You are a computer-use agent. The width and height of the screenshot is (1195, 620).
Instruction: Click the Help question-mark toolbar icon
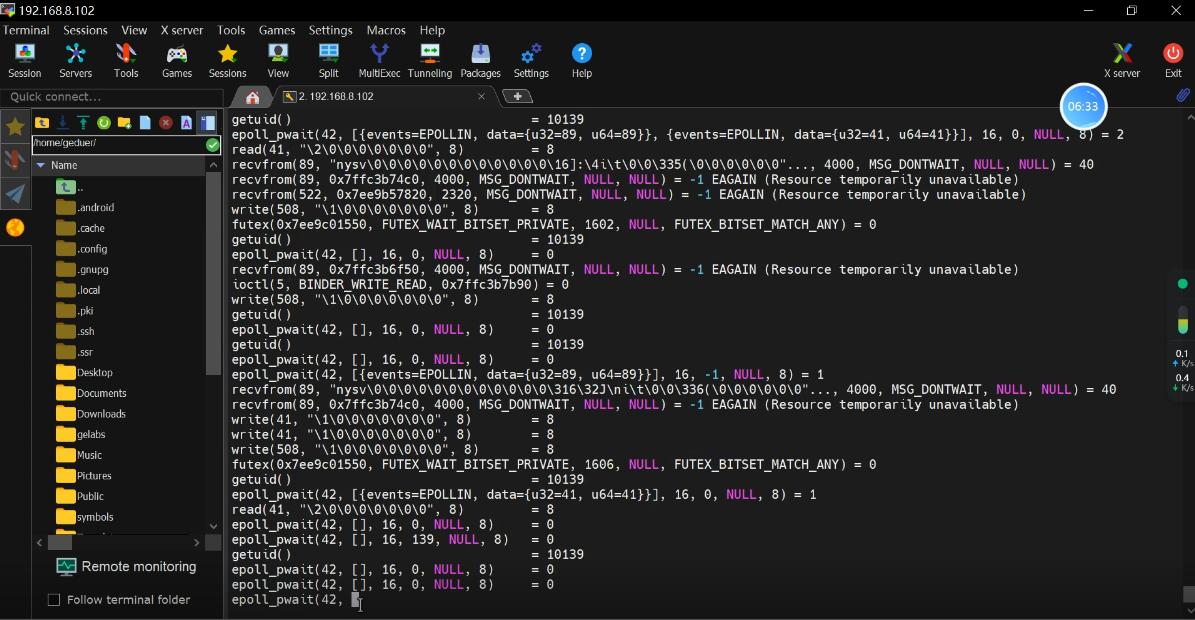coord(581,60)
